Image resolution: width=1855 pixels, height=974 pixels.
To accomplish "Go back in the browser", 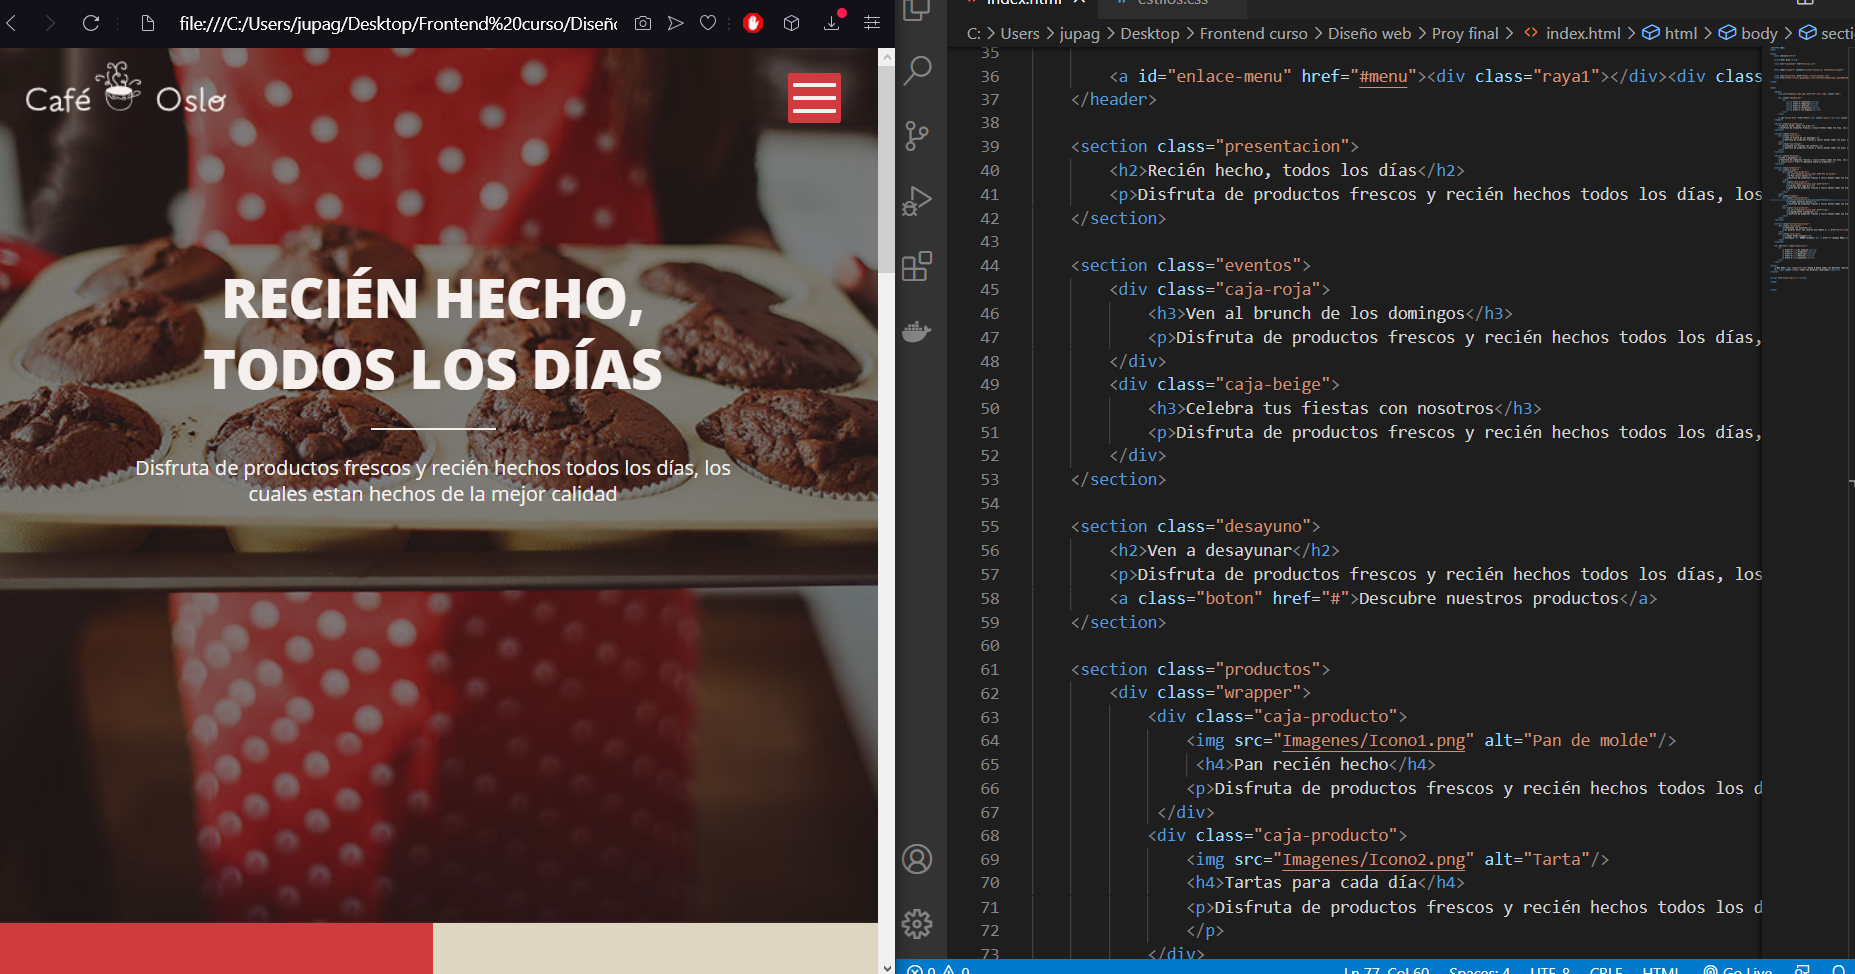I will point(11,23).
